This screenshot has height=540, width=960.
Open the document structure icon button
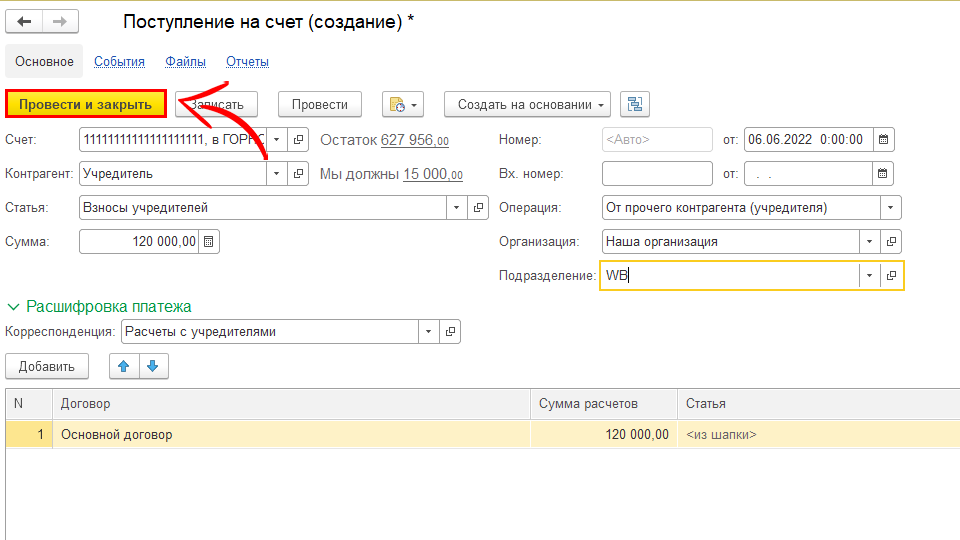tap(635, 105)
